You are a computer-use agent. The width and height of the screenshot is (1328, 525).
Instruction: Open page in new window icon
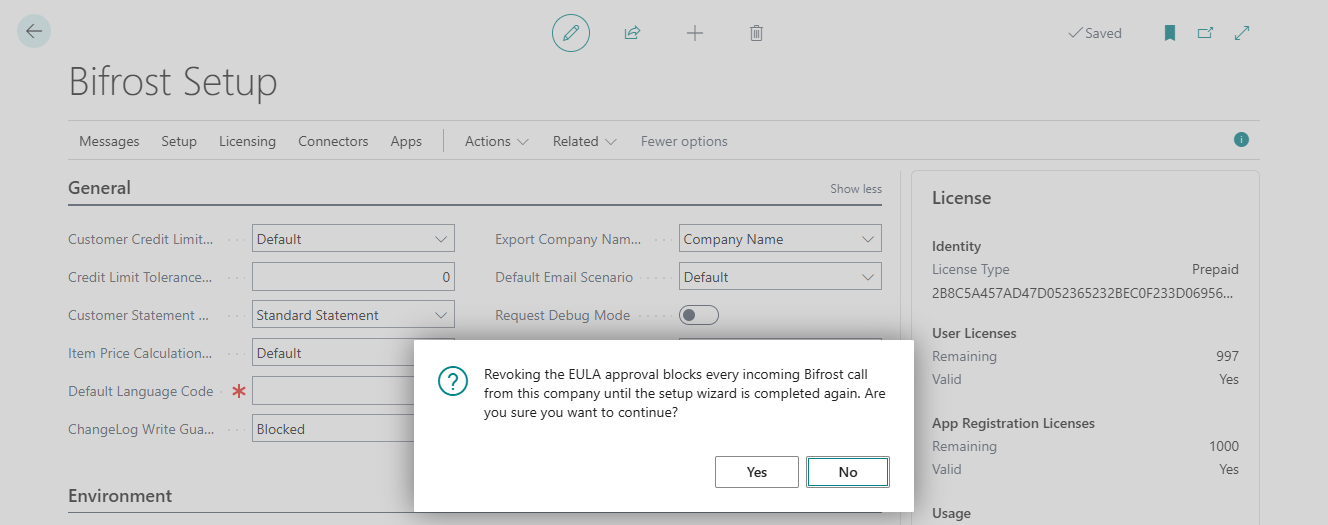point(1206,33)
